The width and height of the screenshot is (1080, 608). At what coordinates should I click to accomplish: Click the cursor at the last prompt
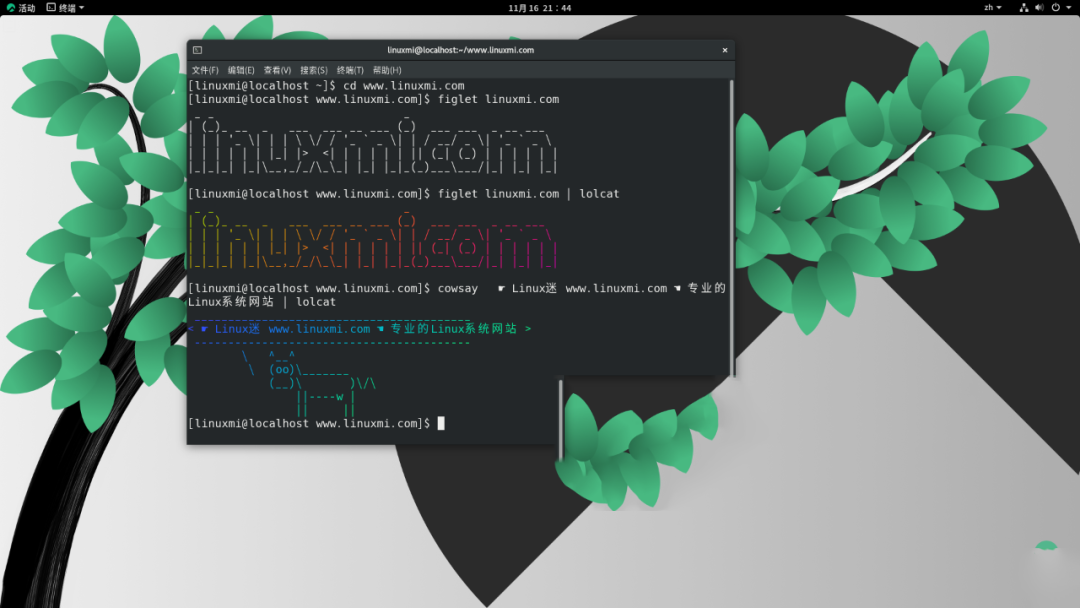click(441, 423)
